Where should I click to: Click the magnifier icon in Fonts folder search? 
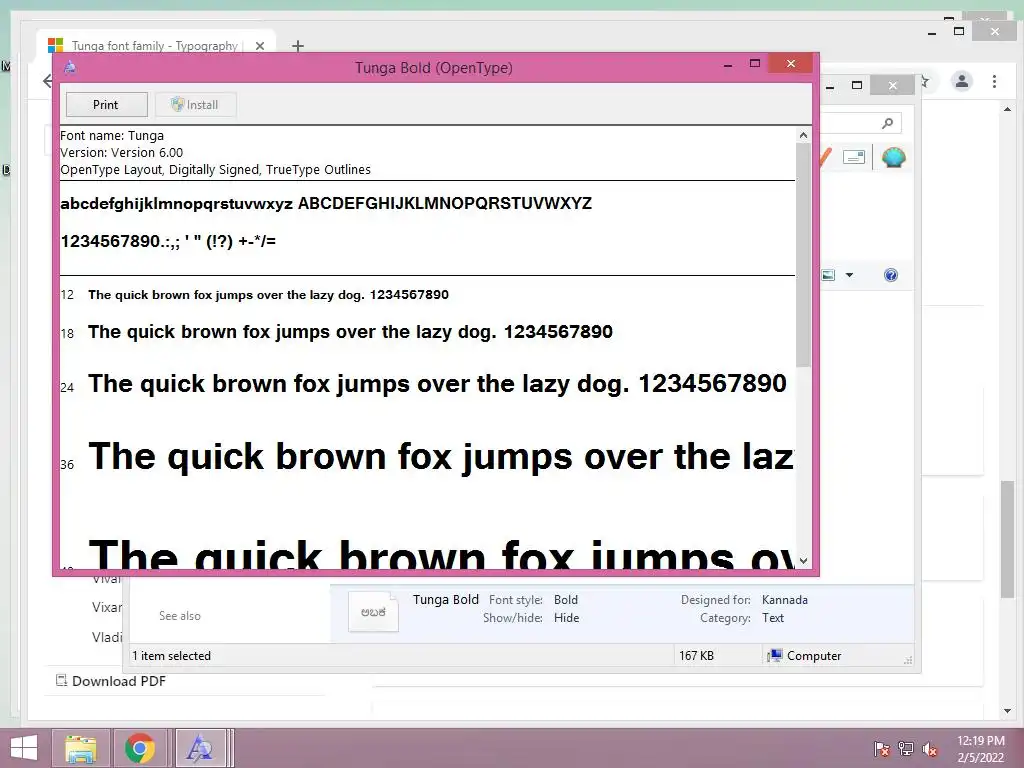point(887,123)
